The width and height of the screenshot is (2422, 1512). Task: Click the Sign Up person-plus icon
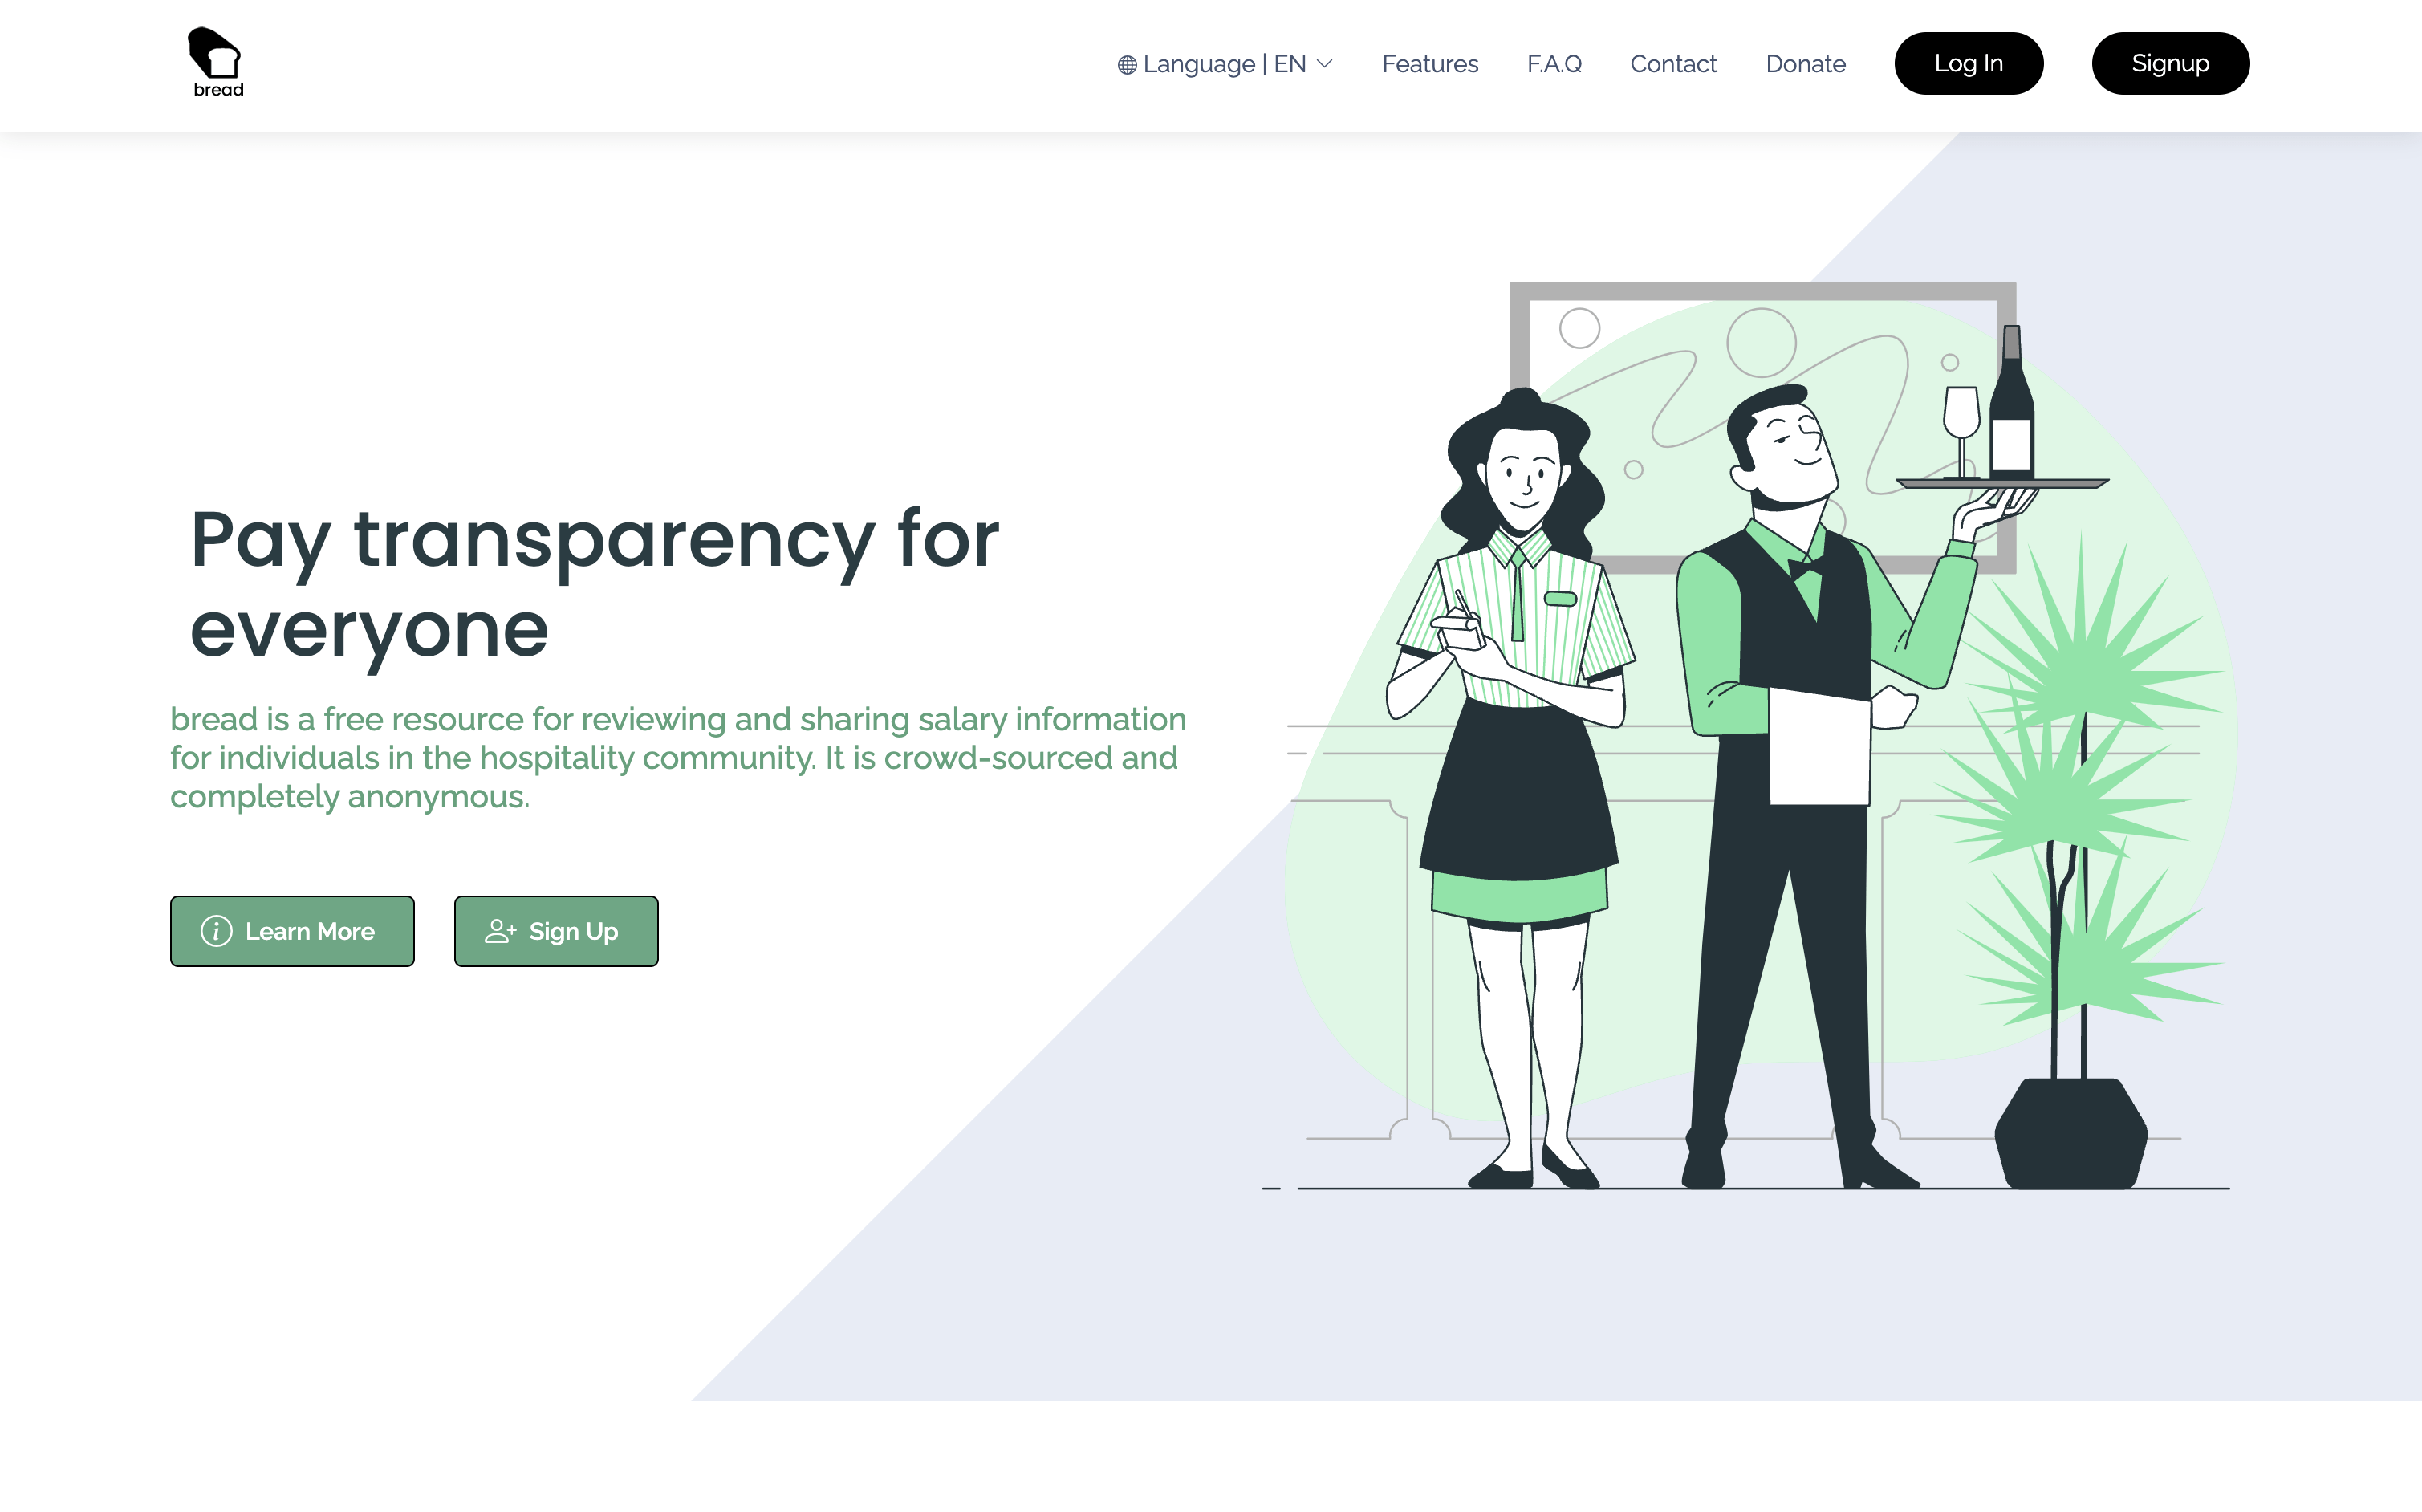(x=500, y=930)
